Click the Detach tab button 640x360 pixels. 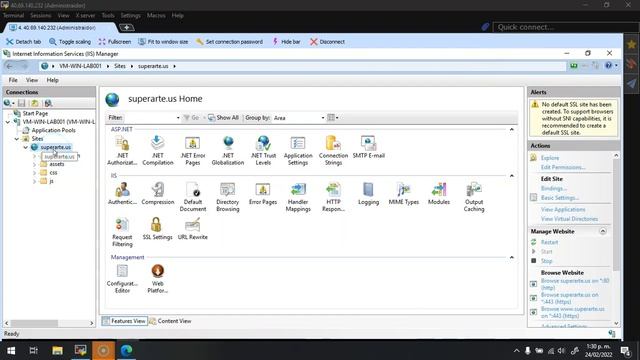pos(23,42)
